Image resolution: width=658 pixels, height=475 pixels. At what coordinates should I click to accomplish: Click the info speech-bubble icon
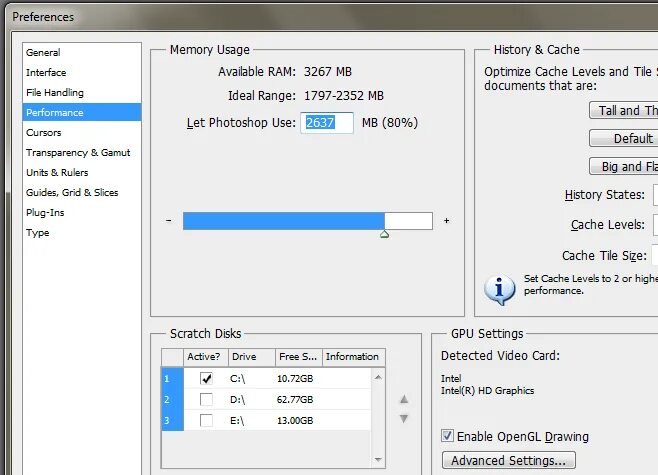[499, 289]
